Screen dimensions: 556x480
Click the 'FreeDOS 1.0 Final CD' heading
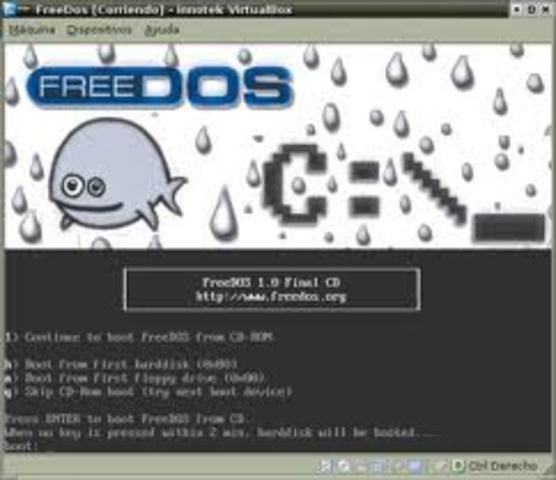(271, 283)
